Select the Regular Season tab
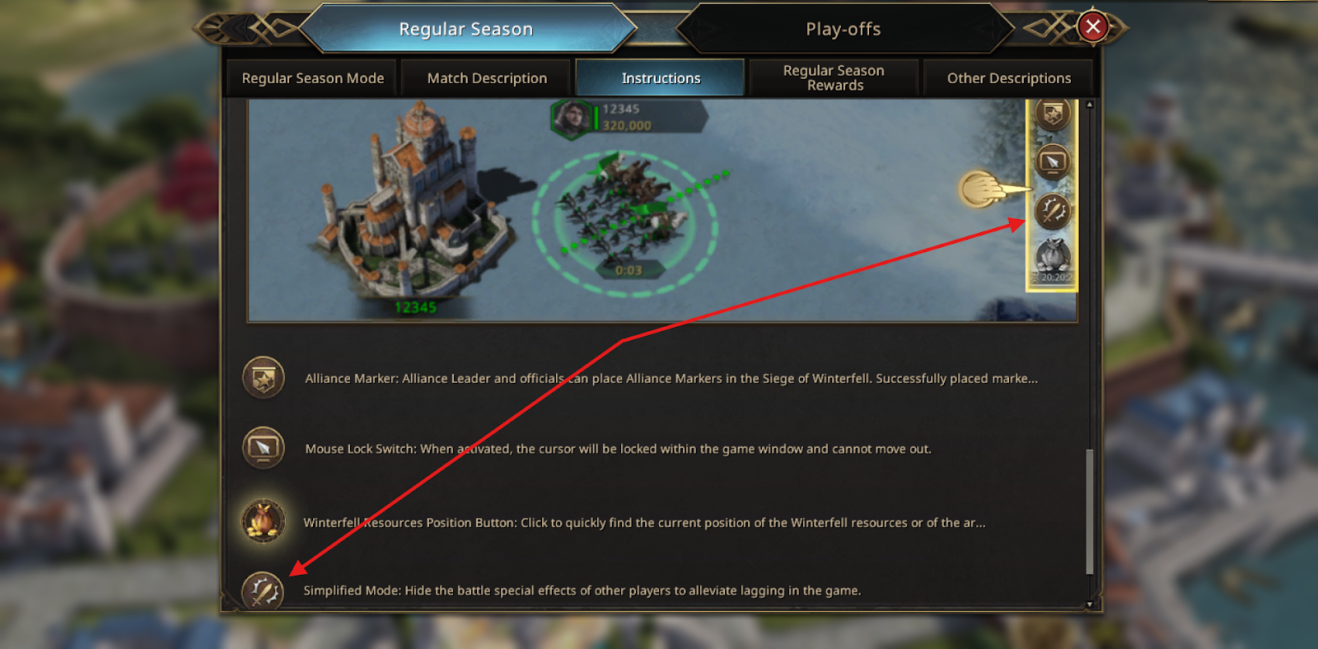Screen dimensions: 1318x649 pyautogui.click(x=465, y=29)
